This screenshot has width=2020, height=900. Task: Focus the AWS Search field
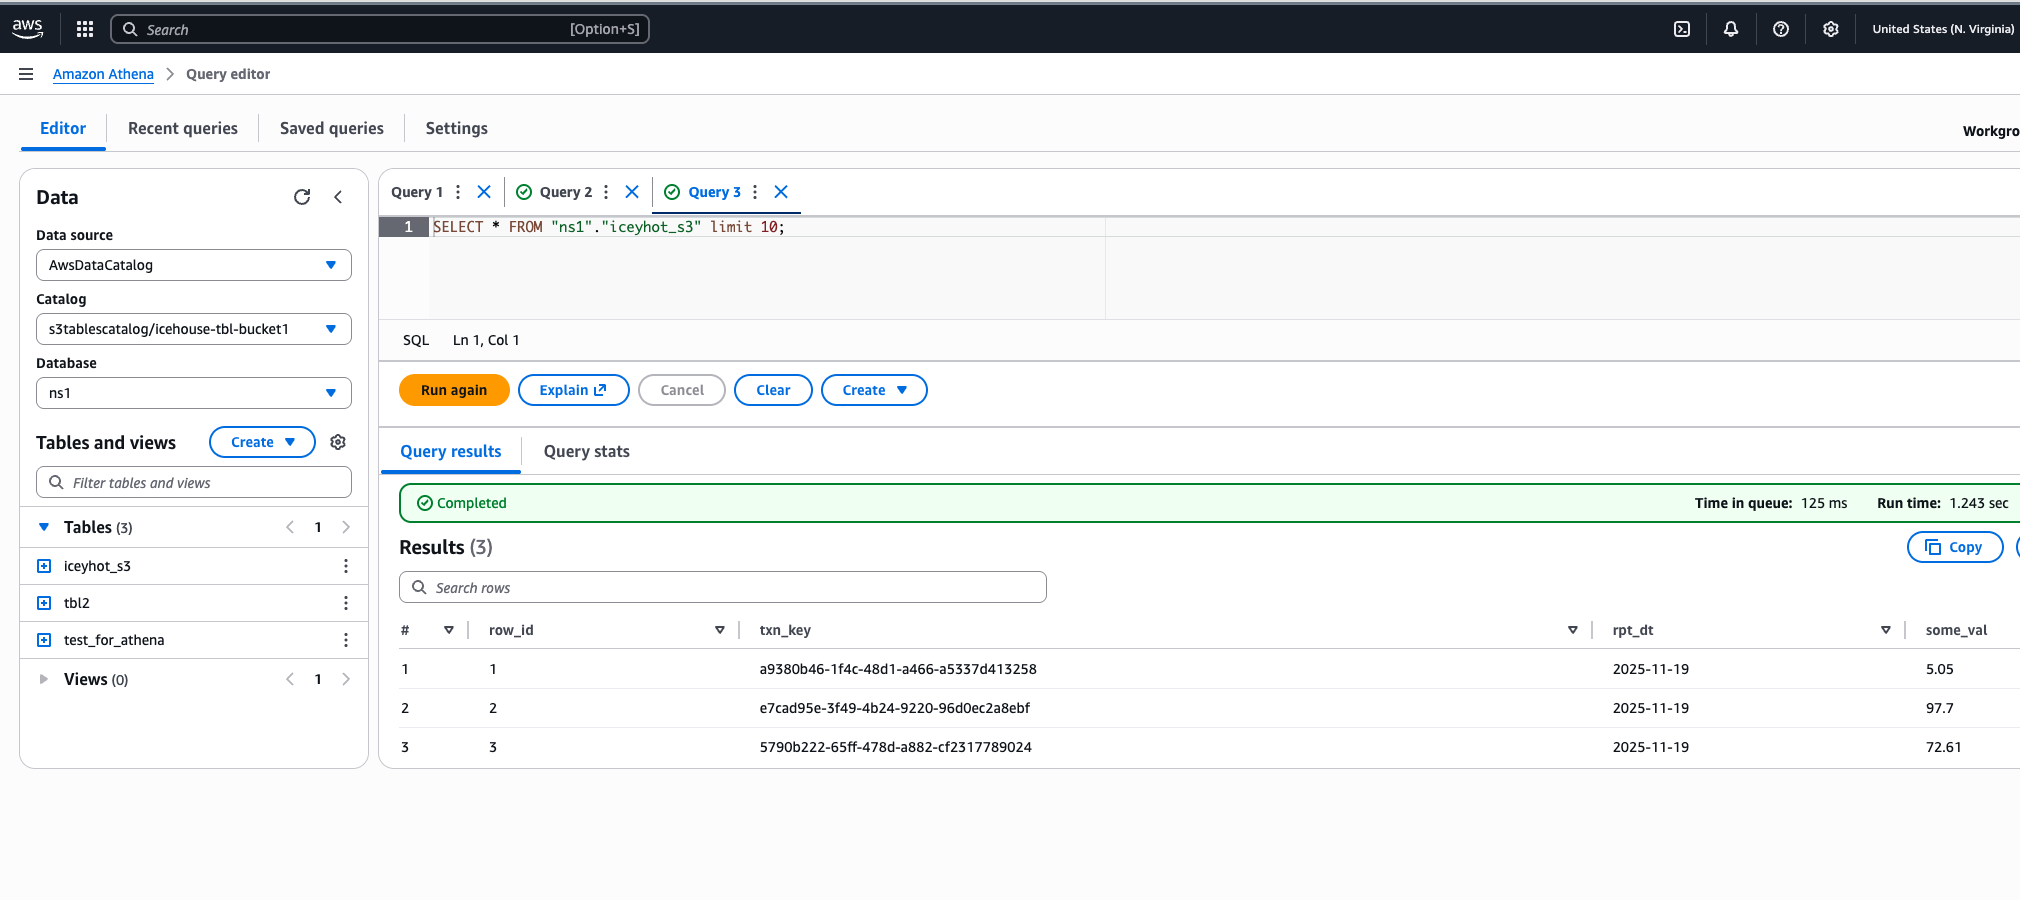[x=380, y=29]
